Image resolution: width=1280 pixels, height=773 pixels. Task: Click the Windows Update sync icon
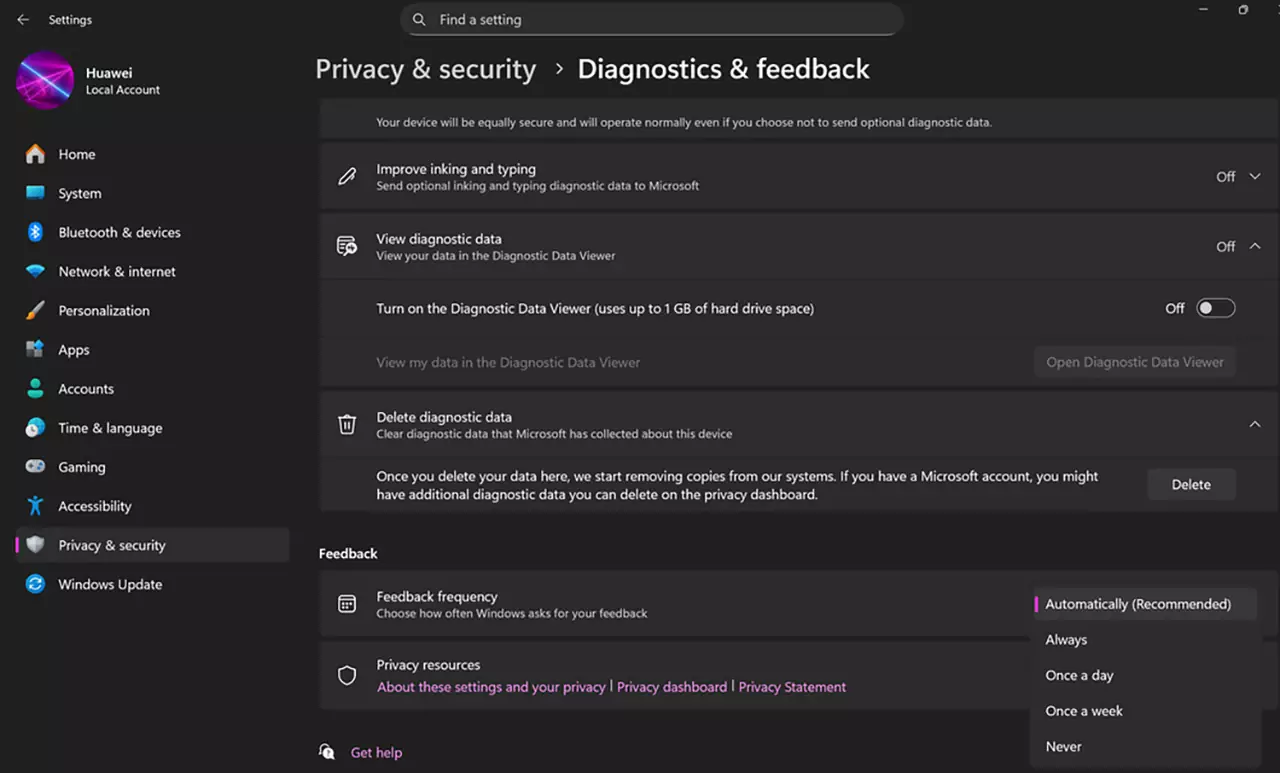pyautogui.click(x=35, y=584)
